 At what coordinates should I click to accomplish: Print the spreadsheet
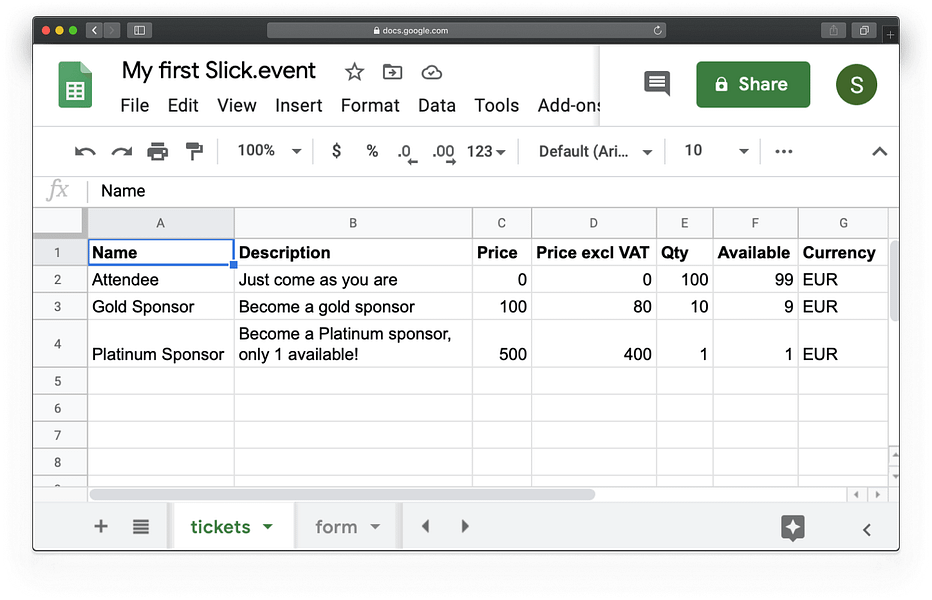(x=158, y=152)
